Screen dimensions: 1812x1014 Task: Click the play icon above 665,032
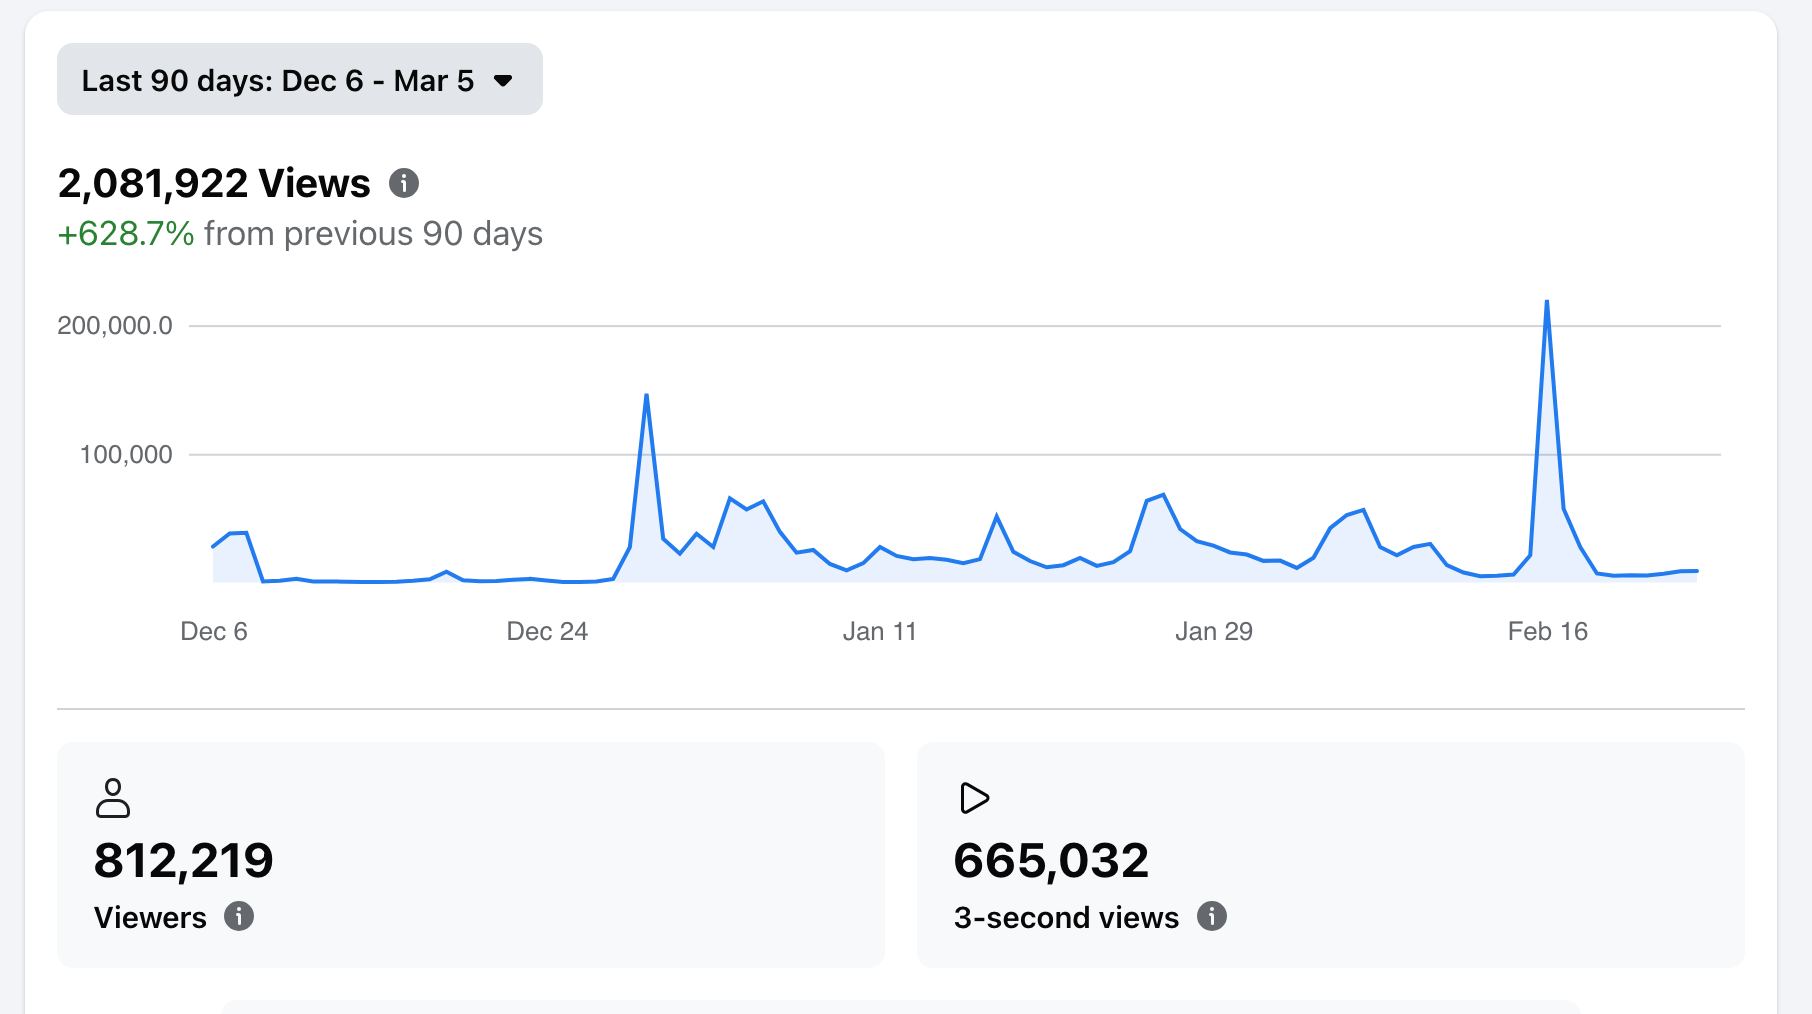point(974,798)
